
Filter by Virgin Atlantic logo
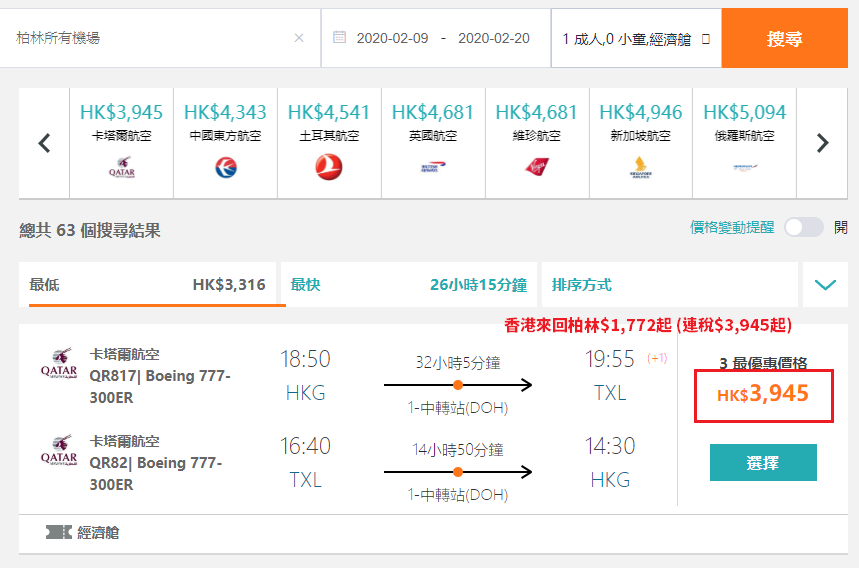pos(537,167)
